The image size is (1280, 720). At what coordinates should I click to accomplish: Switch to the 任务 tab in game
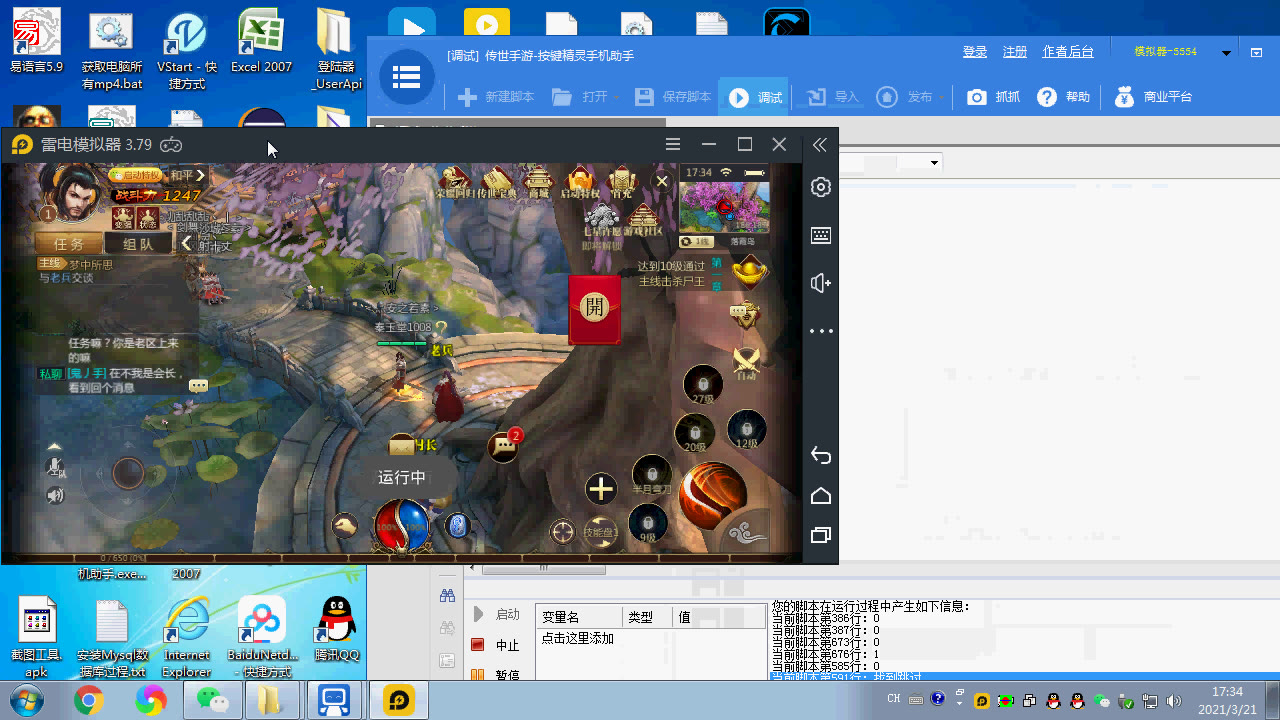(x=69, y=243)
